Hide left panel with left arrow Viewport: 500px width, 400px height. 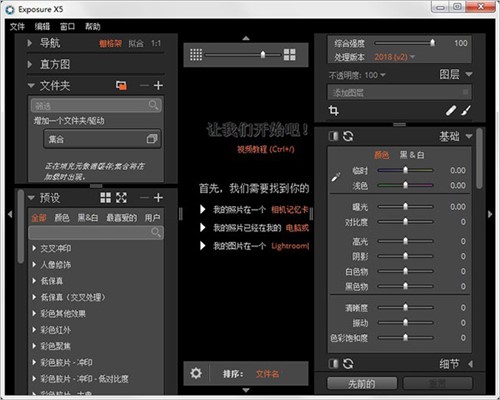[x=10, y=214]
